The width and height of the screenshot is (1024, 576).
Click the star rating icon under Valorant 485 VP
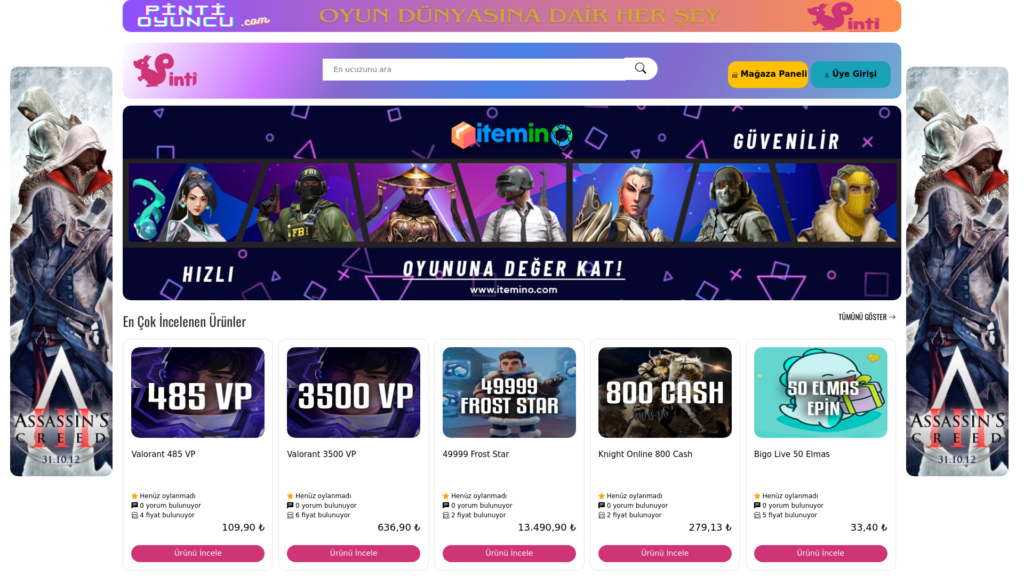(x=135, y=496)
